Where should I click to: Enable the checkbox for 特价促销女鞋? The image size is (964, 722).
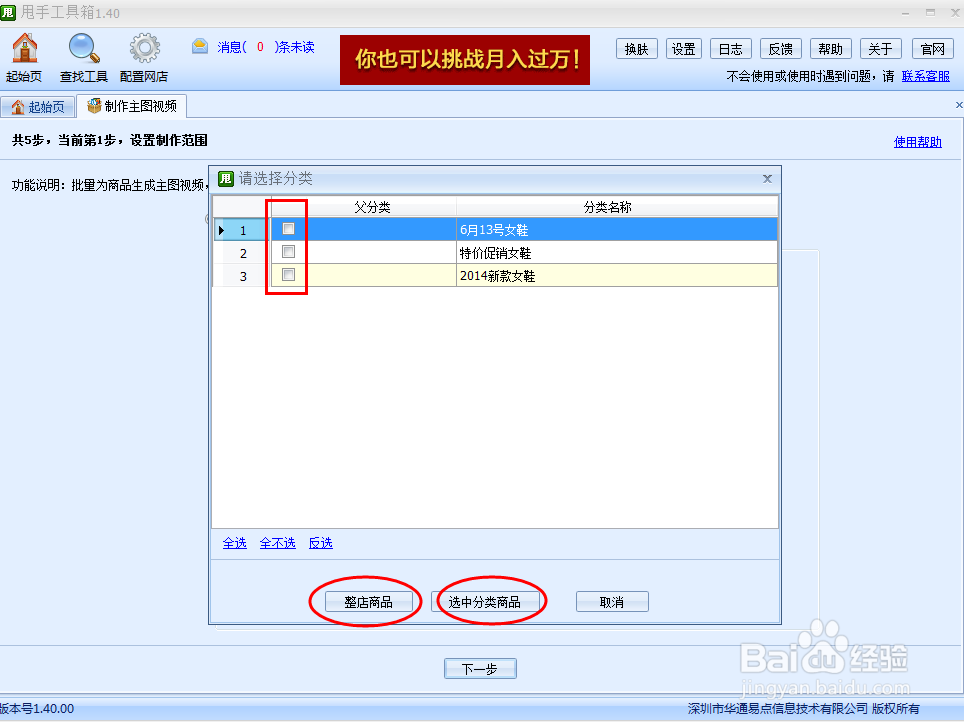tap(287, 252)
